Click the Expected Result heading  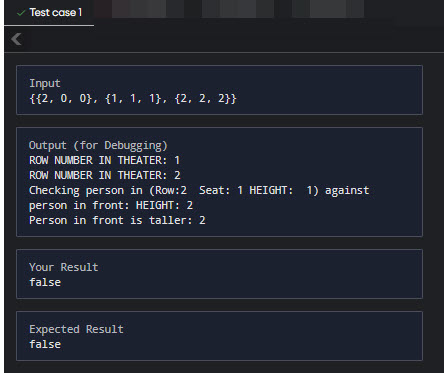pos(76,329)
